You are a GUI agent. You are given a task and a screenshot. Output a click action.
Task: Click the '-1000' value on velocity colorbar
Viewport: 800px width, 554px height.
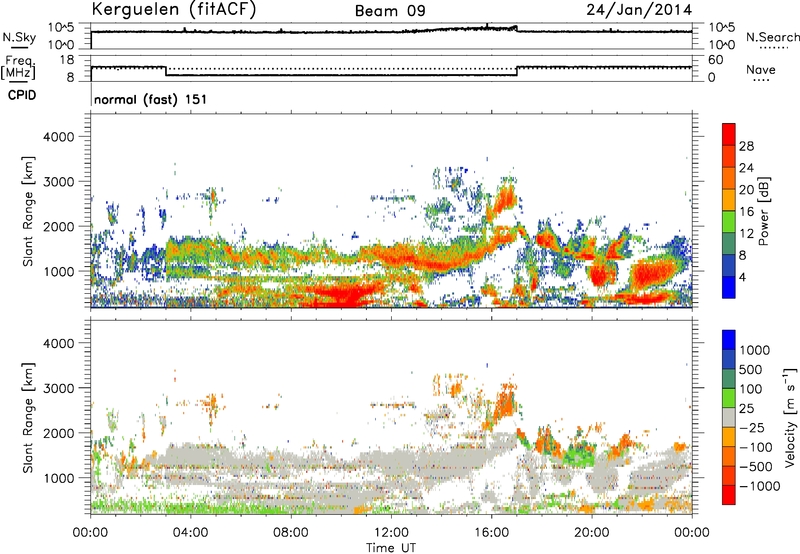[x=759, y=486]
